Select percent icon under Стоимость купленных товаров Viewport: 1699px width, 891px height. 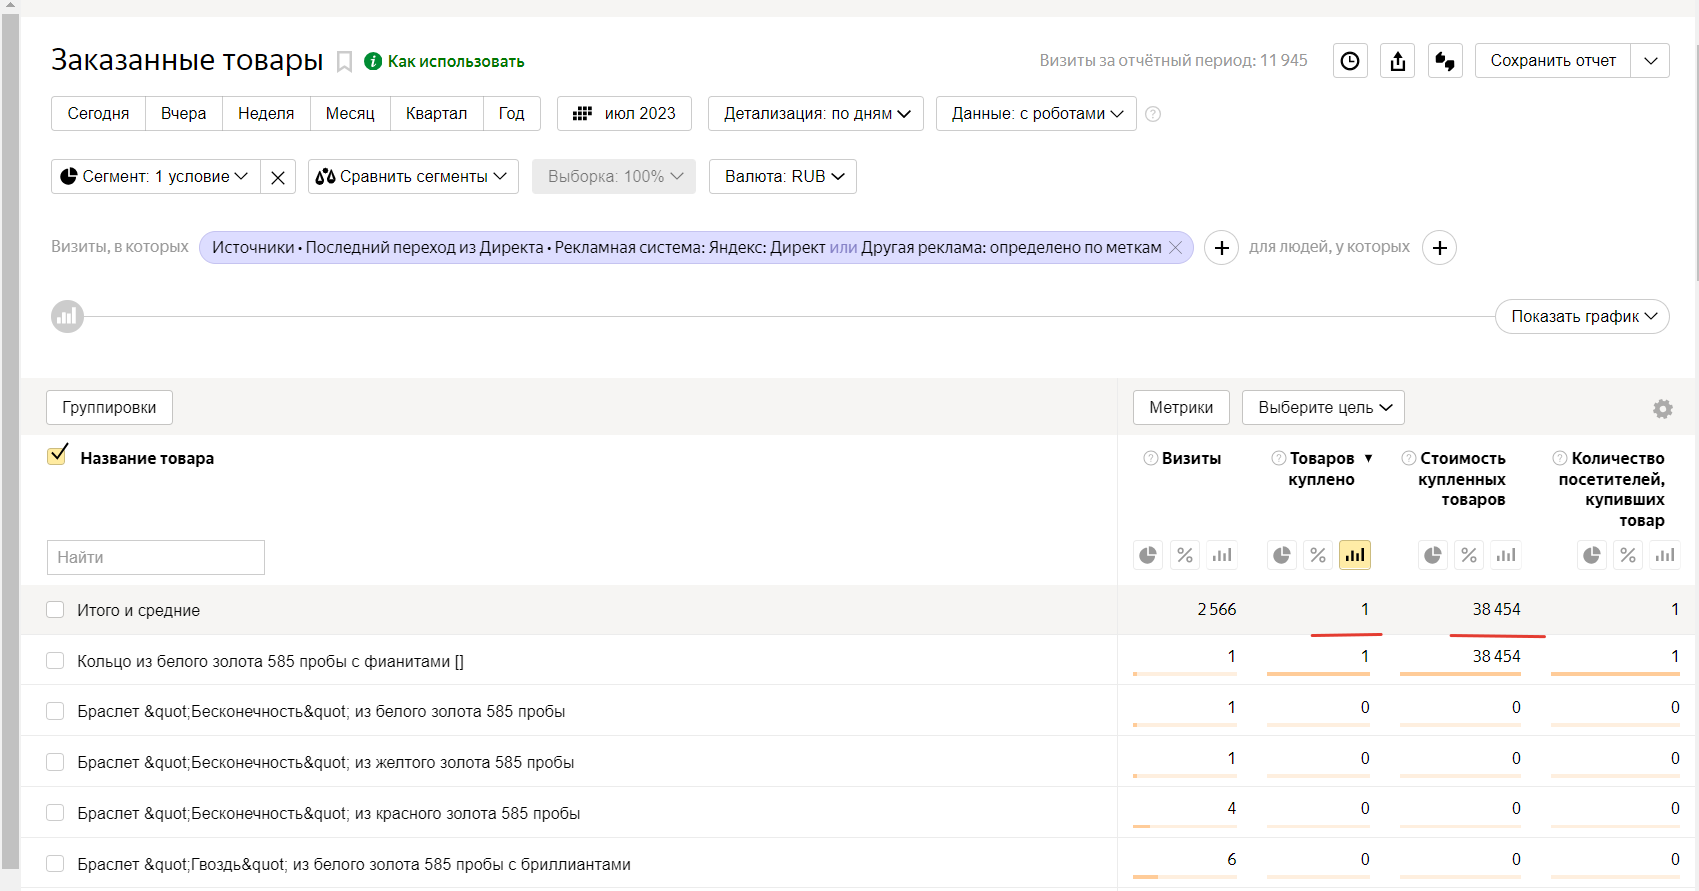pyautogui.click(x=1469, y=555)
